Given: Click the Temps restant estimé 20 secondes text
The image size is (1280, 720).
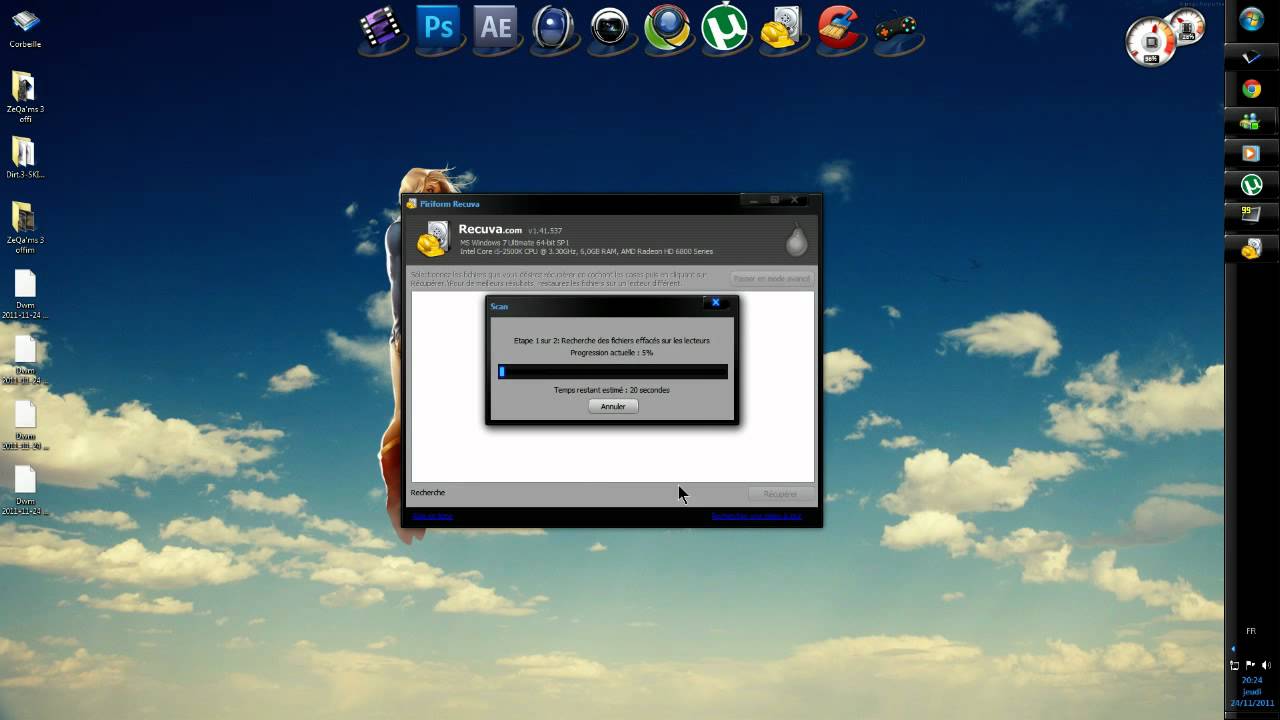Looking at the screenshot, I should 612,390.
